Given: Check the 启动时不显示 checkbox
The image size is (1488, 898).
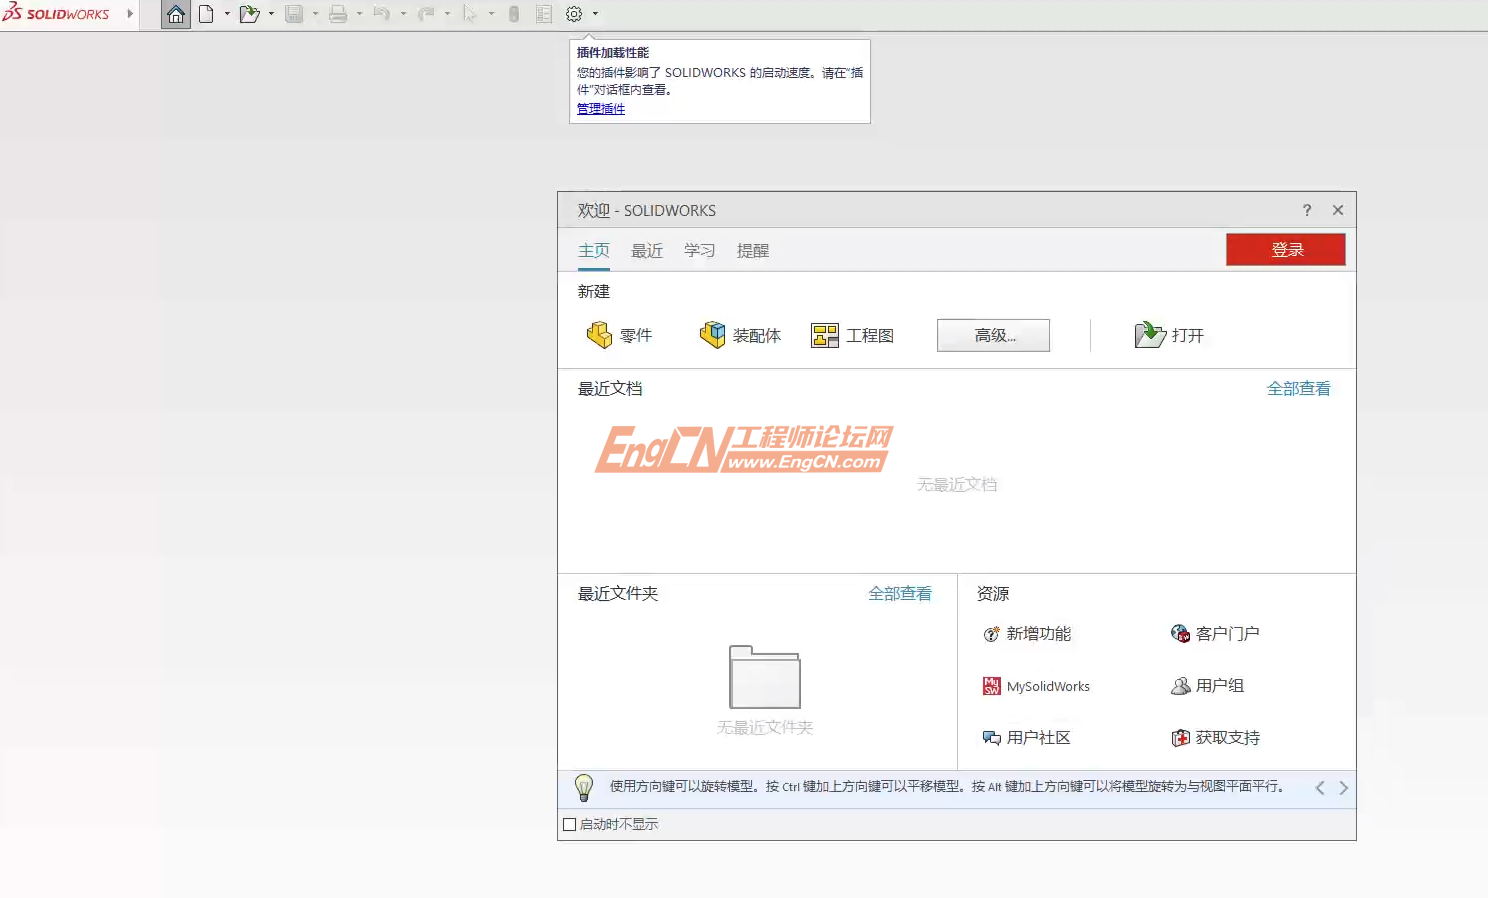Looking at the screenshot, I should click(x=570, y=823).
